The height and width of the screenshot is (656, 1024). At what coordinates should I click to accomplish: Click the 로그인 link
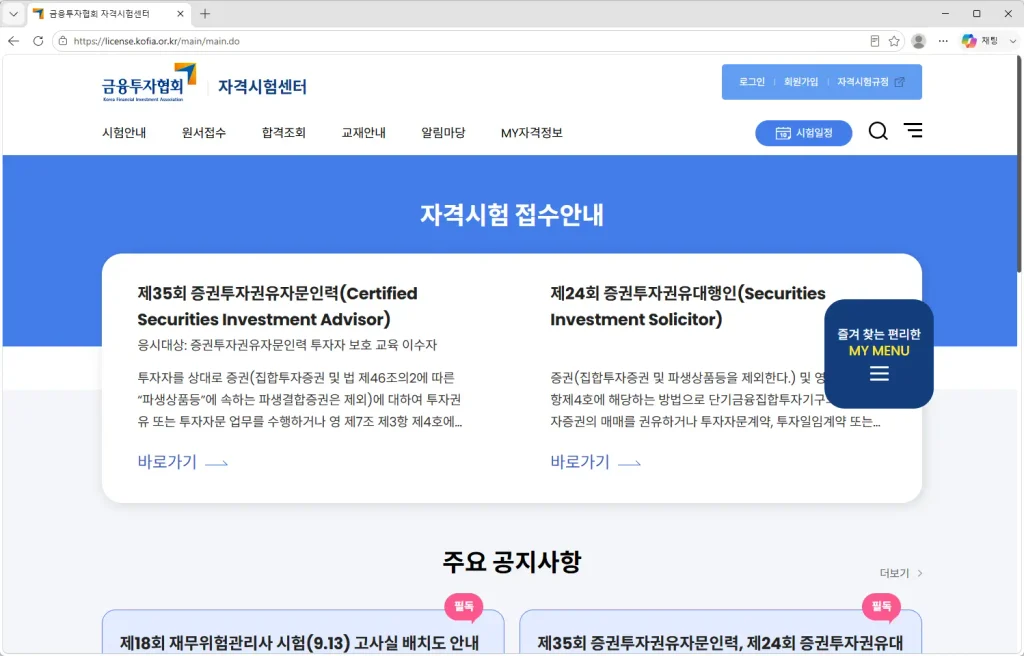pyautogui.click(x=752, y=82)
